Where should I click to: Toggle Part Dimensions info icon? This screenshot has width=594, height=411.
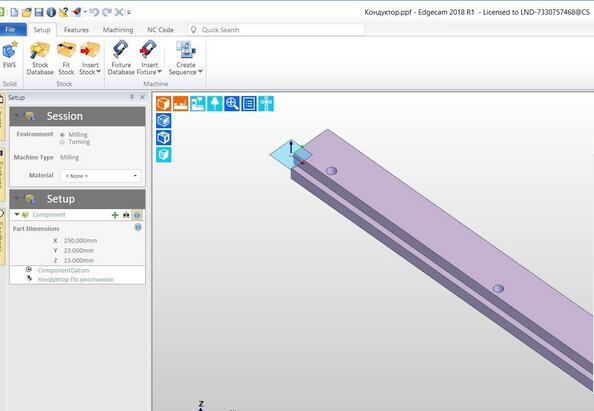[x=138, y=227]
